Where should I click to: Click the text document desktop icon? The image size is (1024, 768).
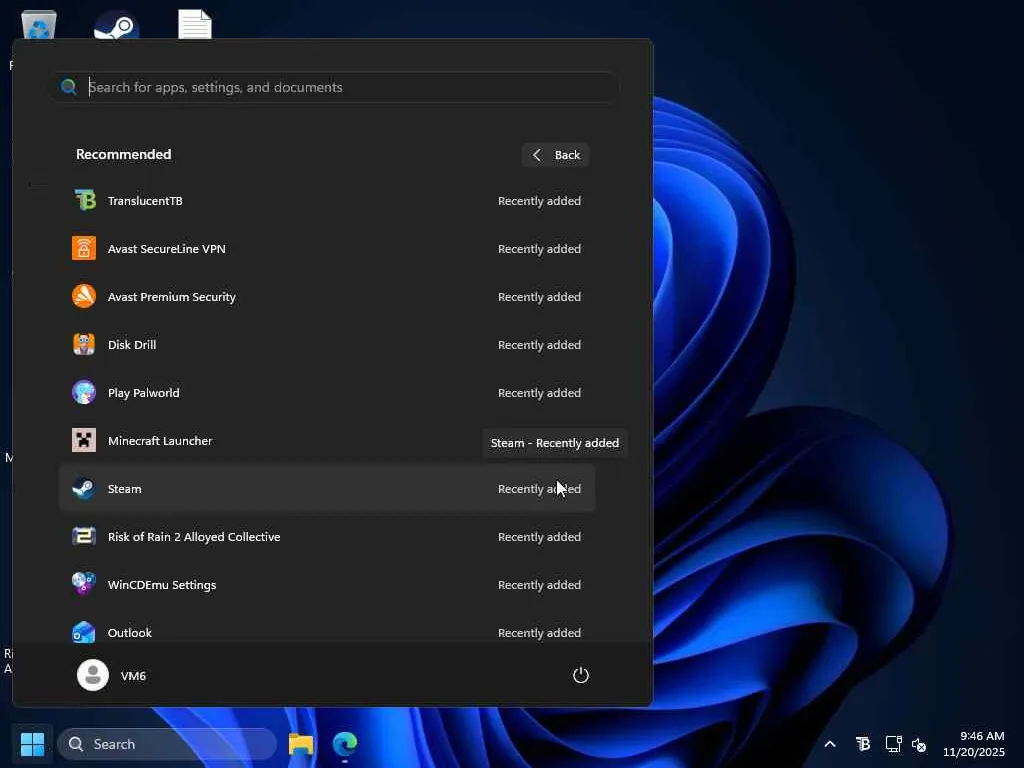[195, 25]
